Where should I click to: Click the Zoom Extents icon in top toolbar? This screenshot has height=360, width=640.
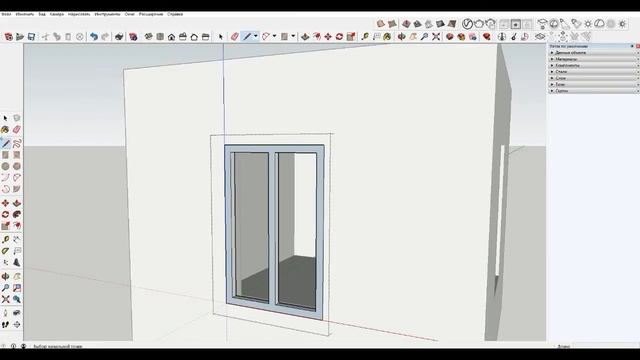point(436,37)
